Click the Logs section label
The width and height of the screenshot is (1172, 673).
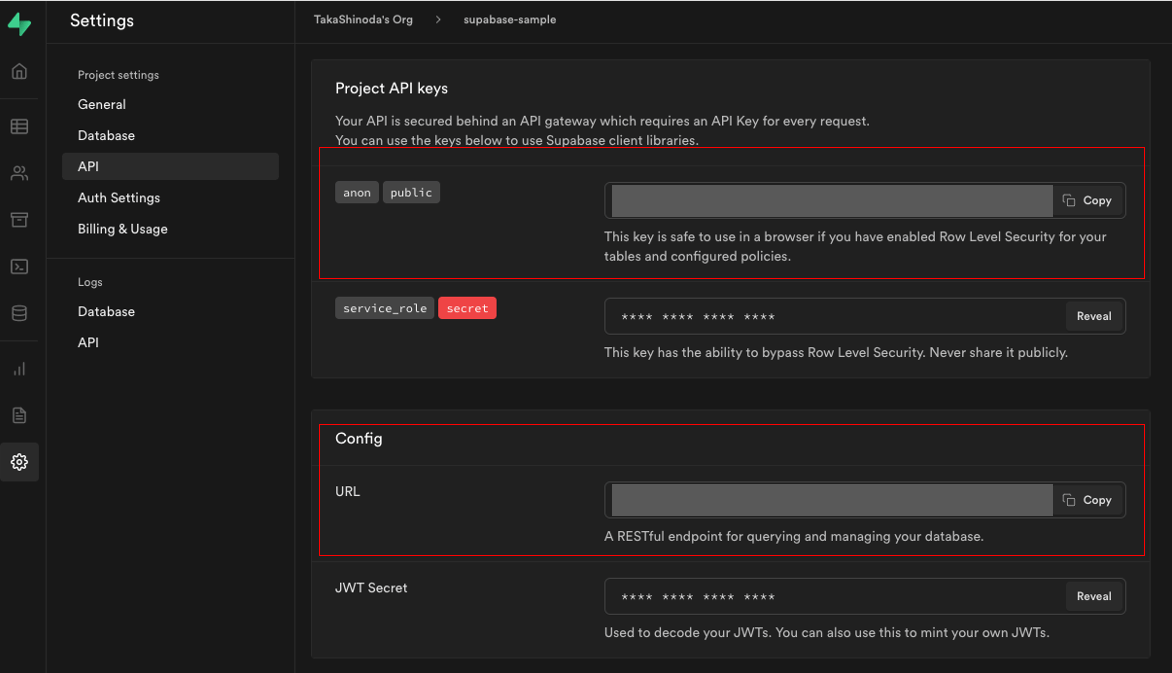click(x=90, y=282)
